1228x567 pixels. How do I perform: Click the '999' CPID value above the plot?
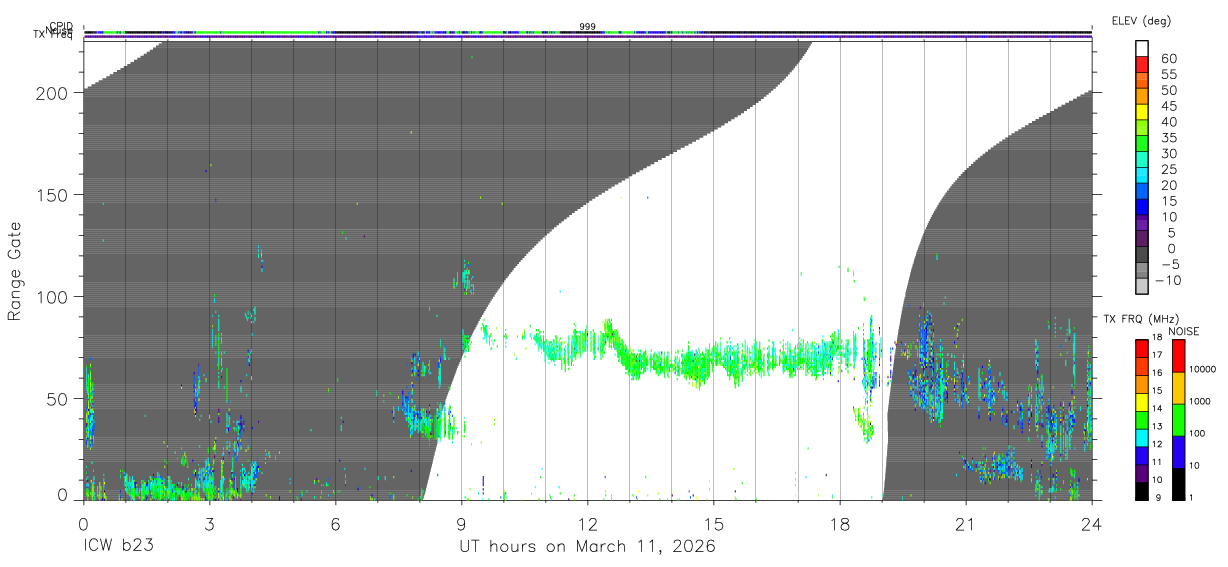coord(587,27)
